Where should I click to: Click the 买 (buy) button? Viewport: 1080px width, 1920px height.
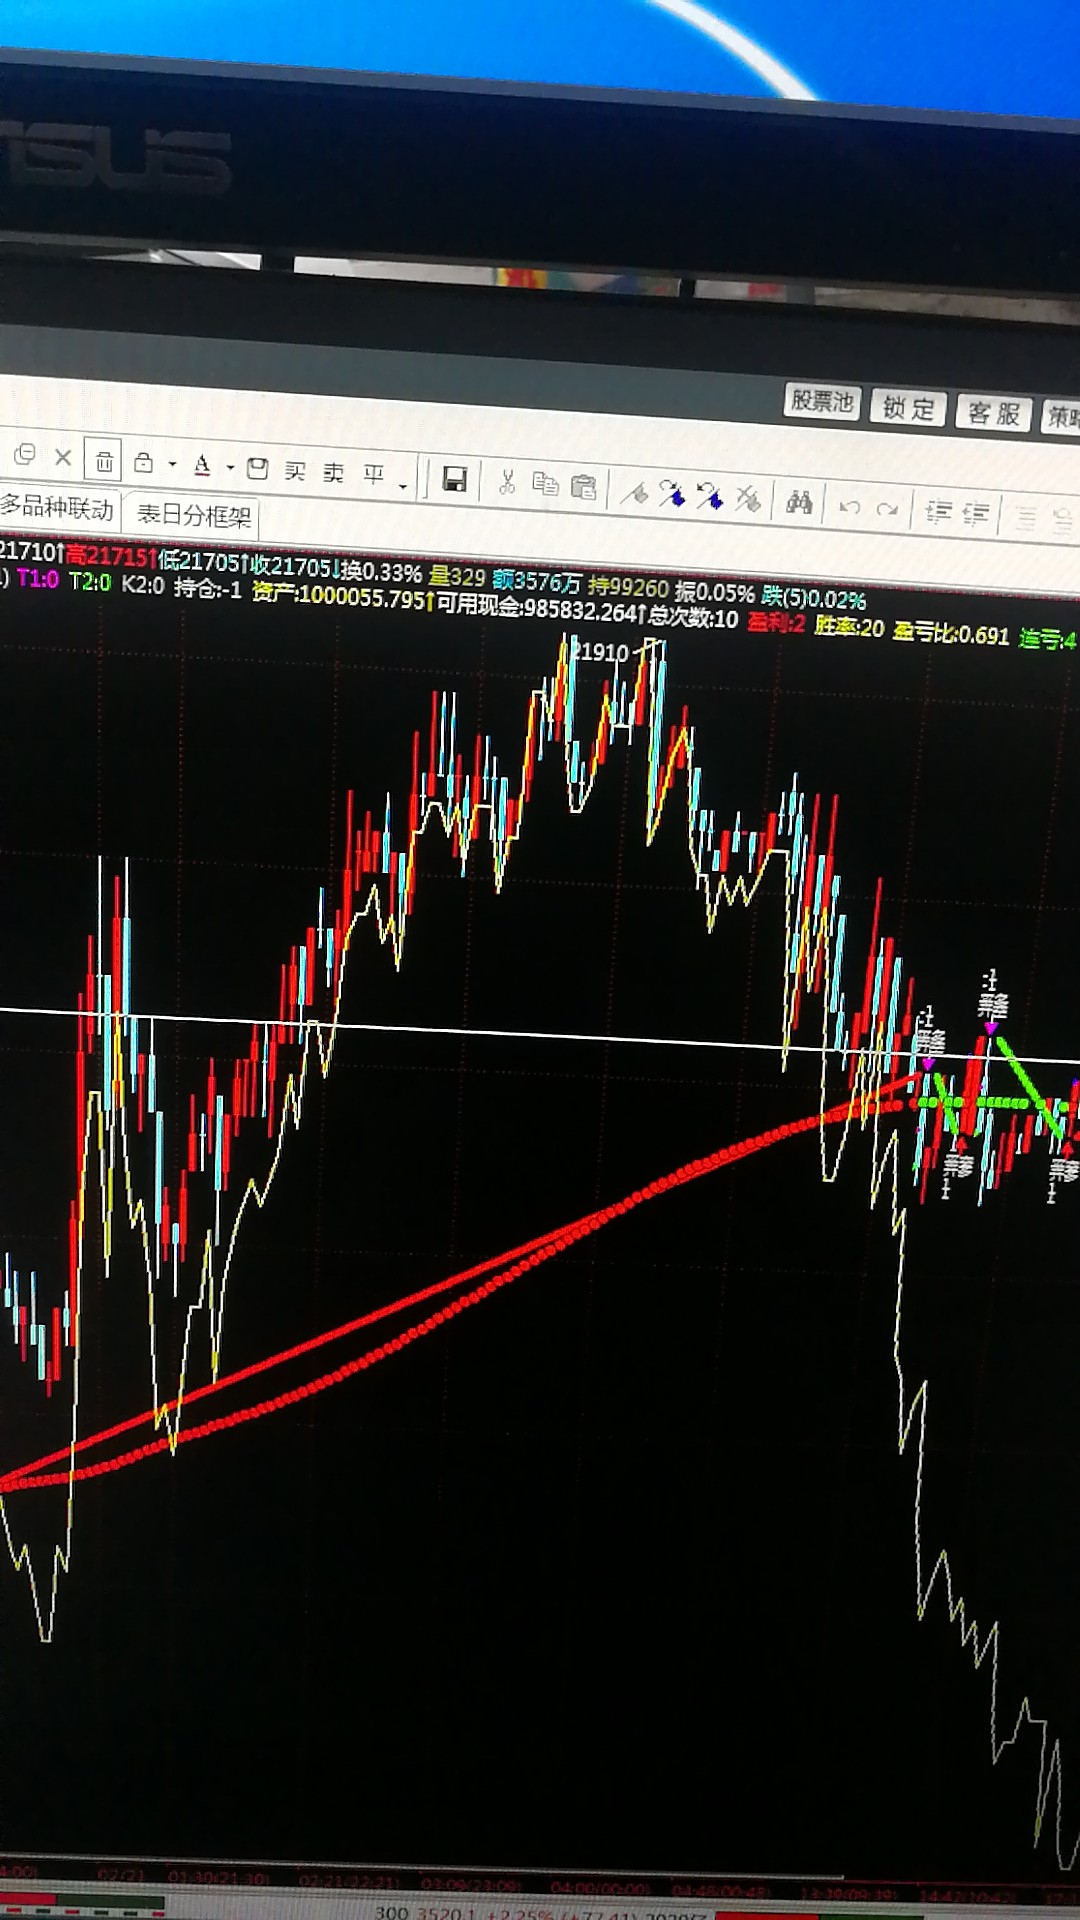(295, 470)
